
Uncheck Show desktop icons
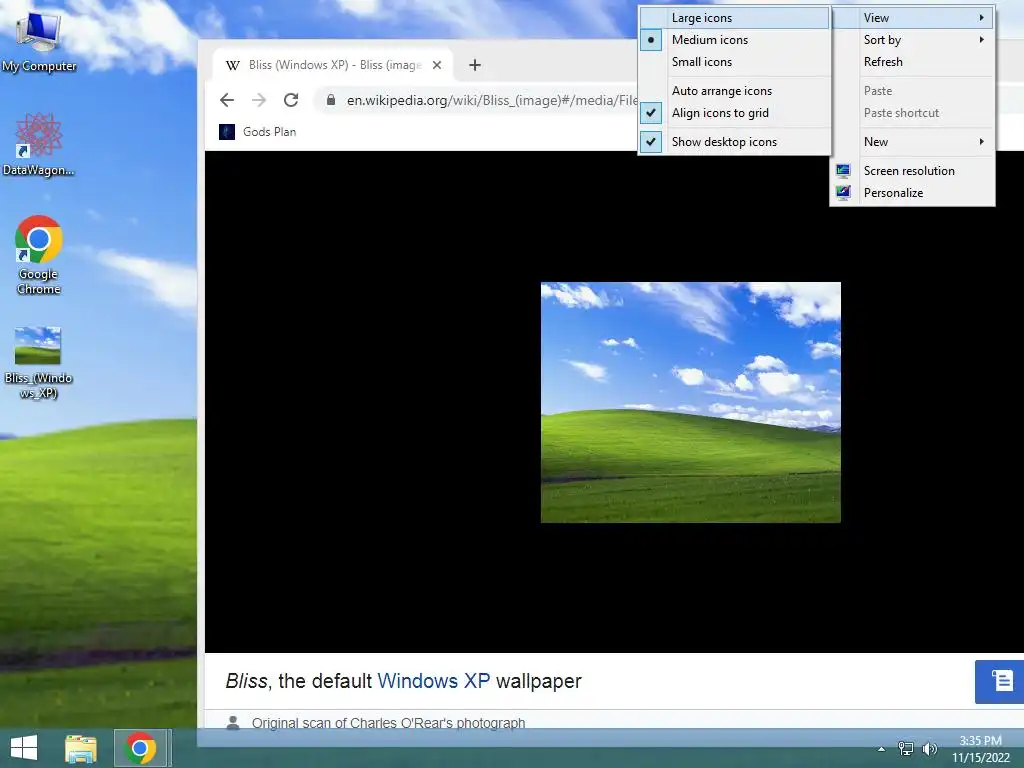click(x=734, y=142)
